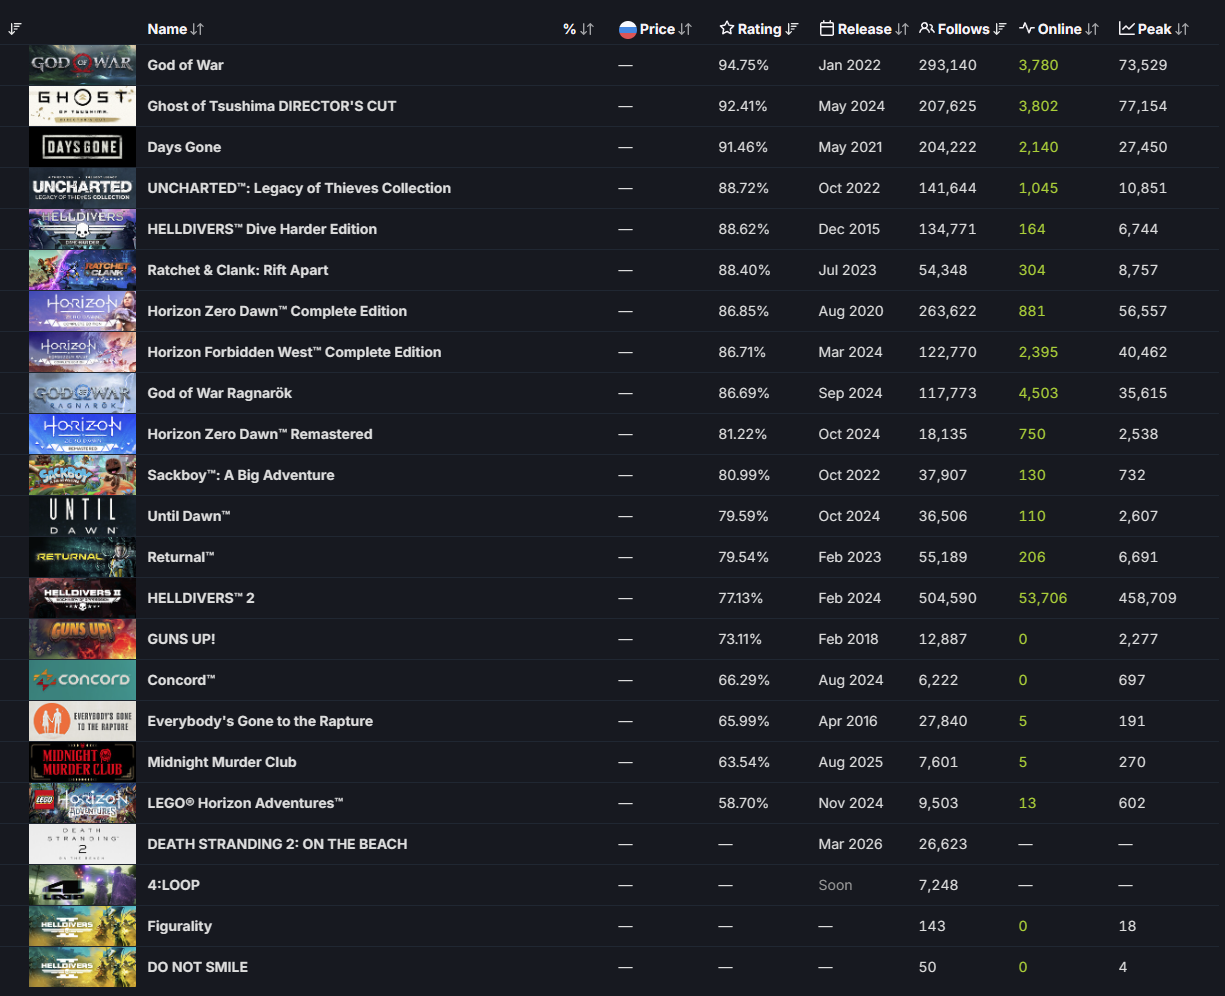Click the GUNS UP! thumbnail
This screenshot has height=996, width=1225.
[x=82, y=639]
